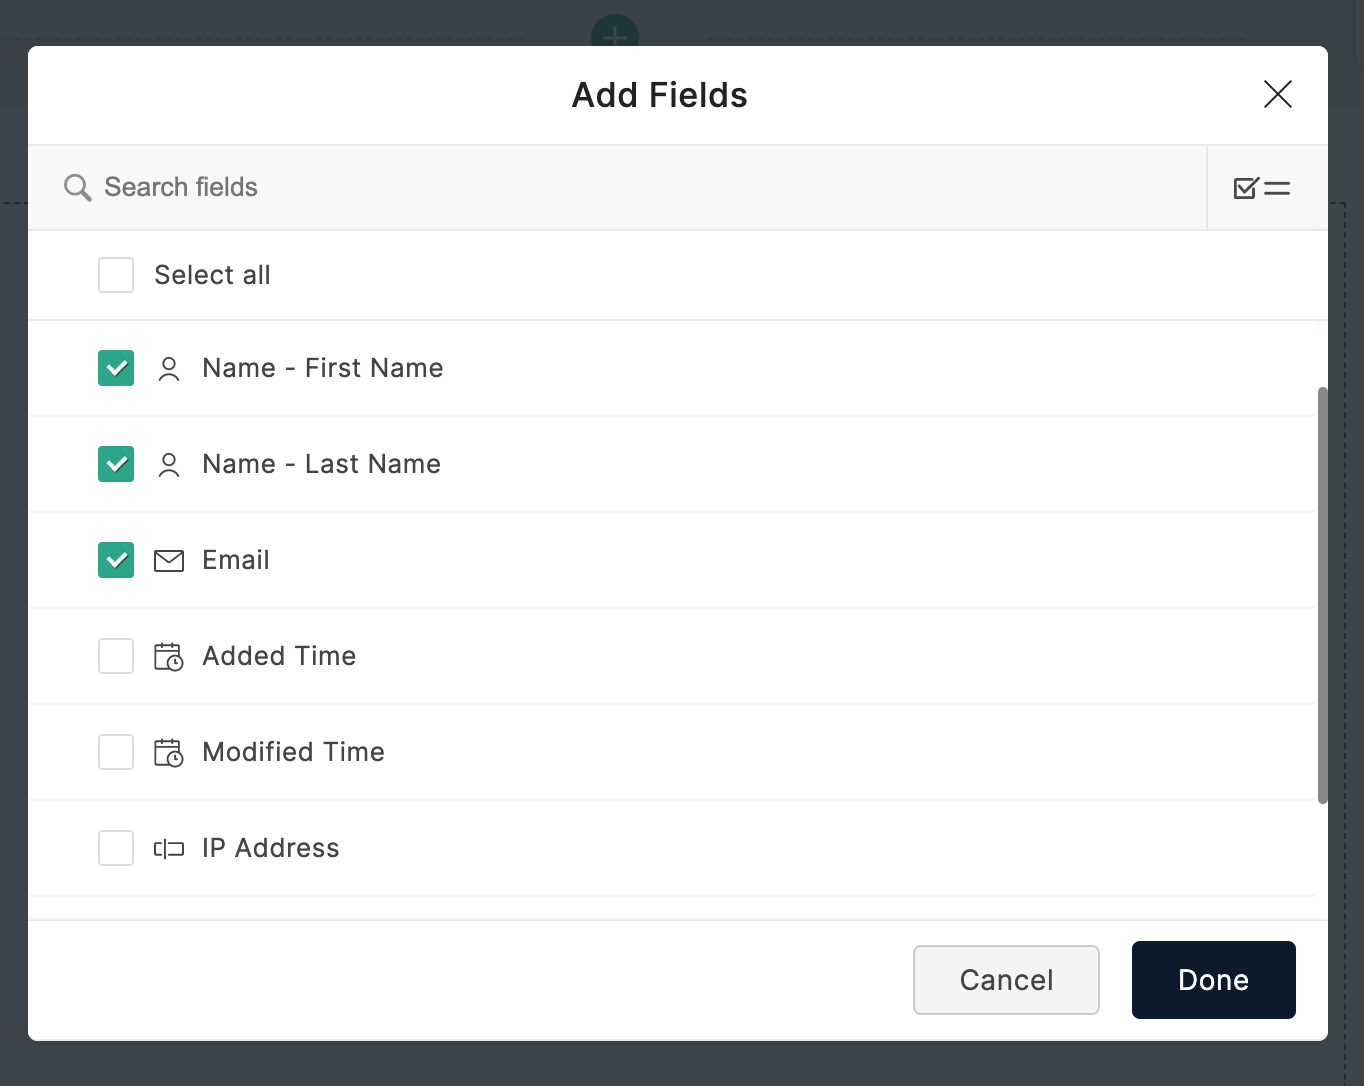This screenshot has width=1364, height=1086.
Task: Tick the Select all checkbox
Action: pos(116,275)
